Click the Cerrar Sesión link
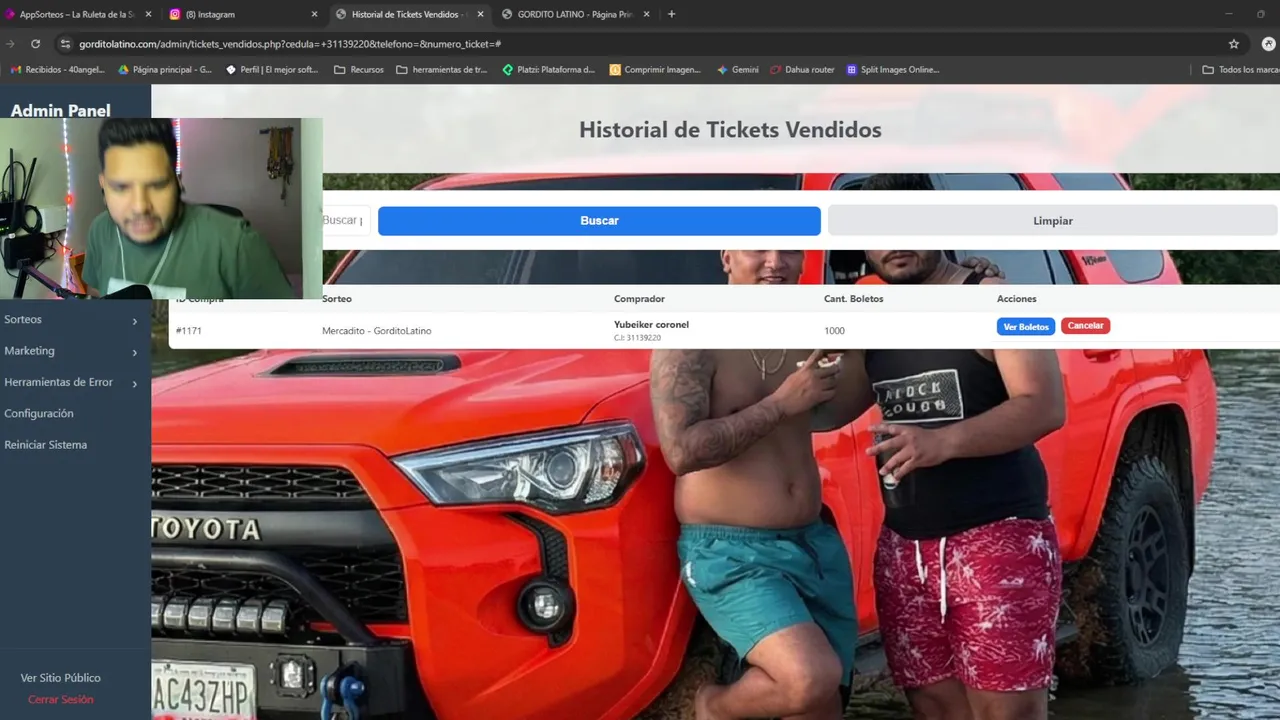The height and width of the screenshot is (720, 1280). (x=60, y=700)
